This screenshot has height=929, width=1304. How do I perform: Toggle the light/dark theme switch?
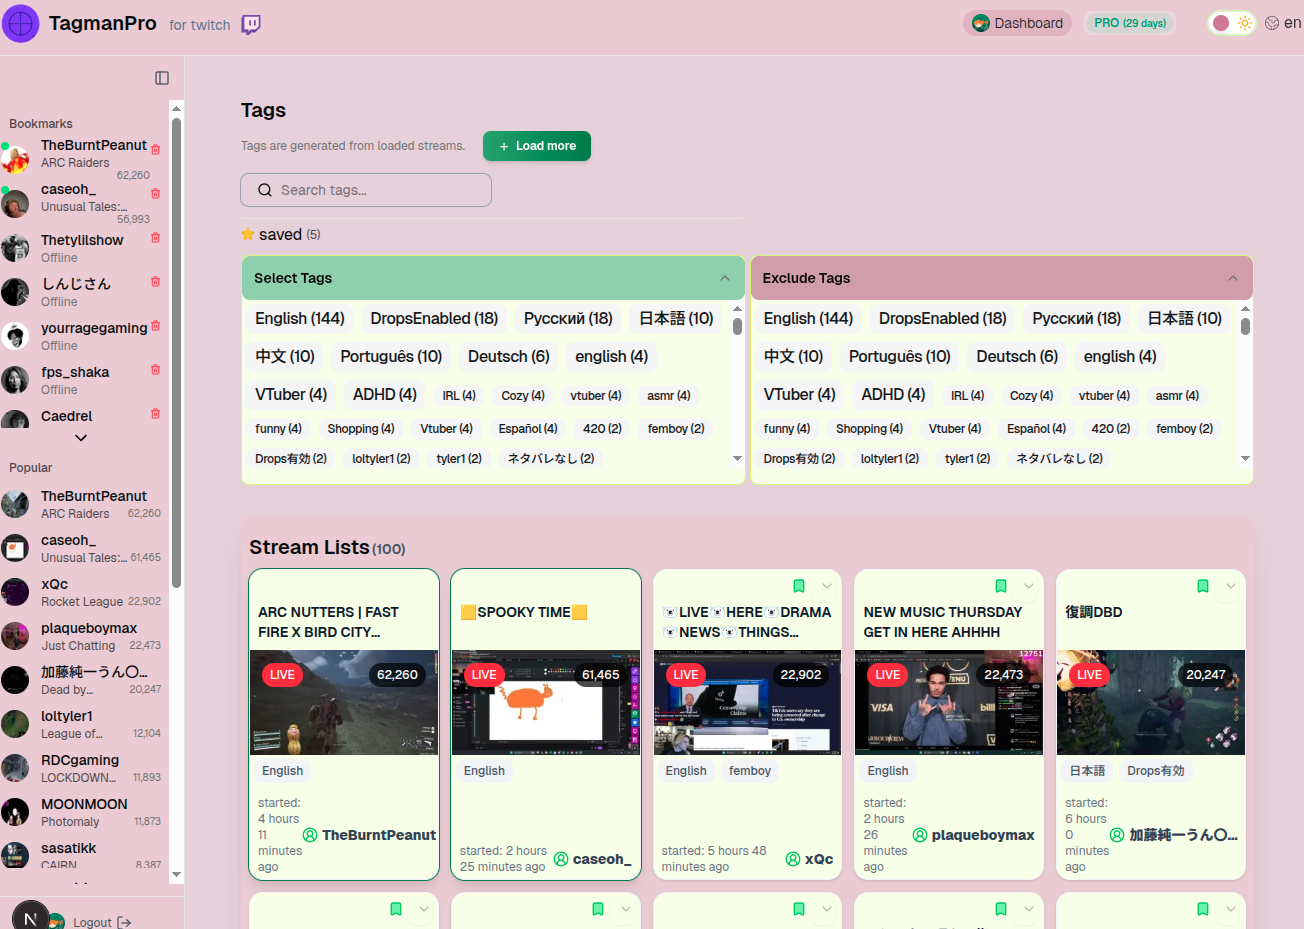[1232, 23]
